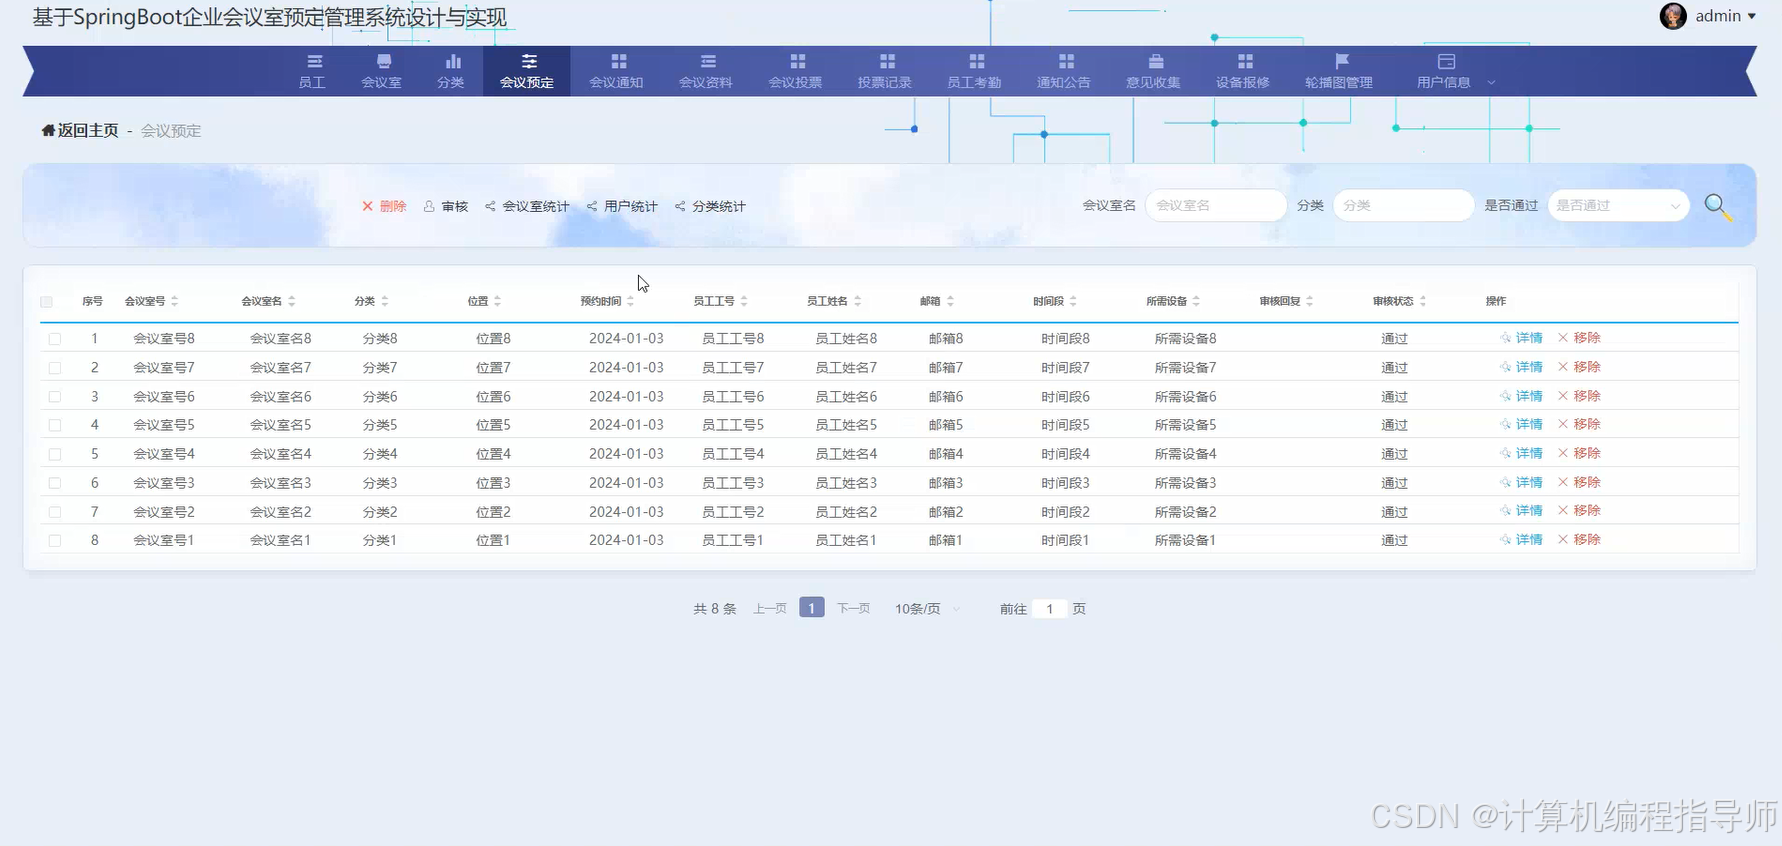
Task: Select page 1 in pagination
Action: click(812, 608)
